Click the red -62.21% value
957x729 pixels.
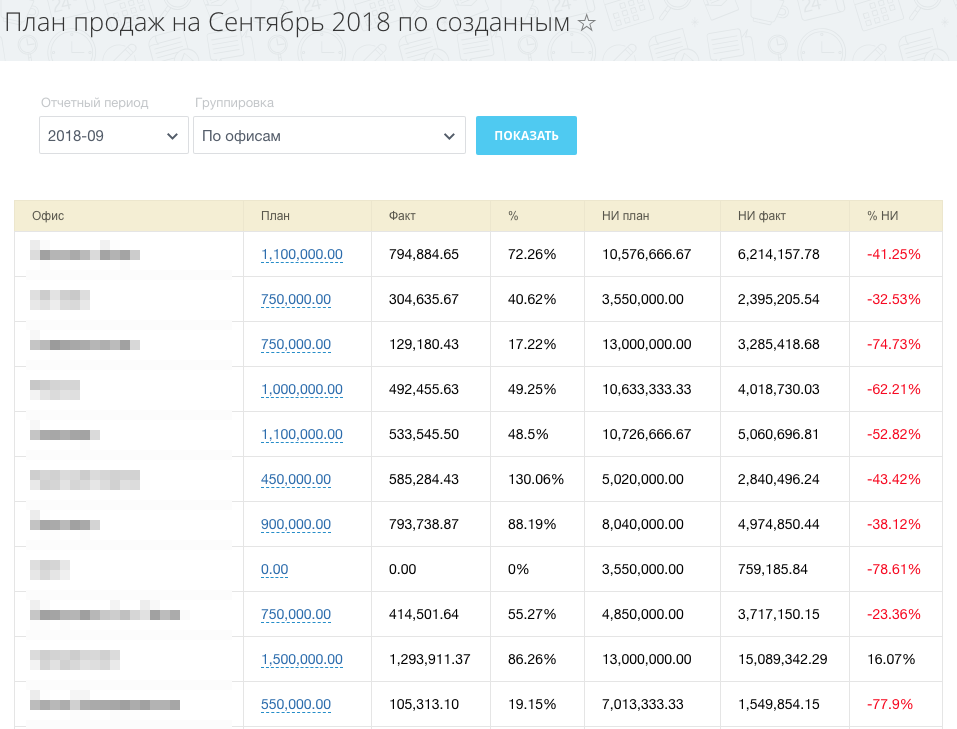tap(894, 390)
